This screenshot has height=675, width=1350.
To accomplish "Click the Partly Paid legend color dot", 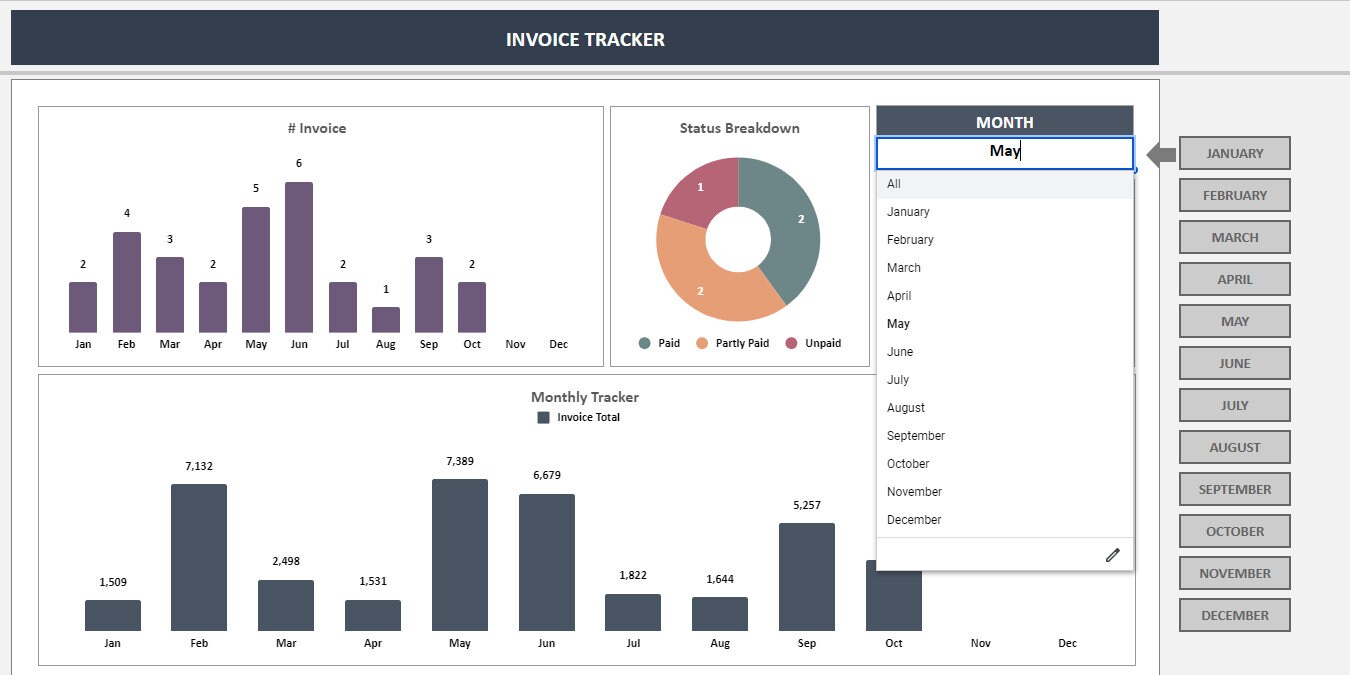I will [x=702, y=343].
